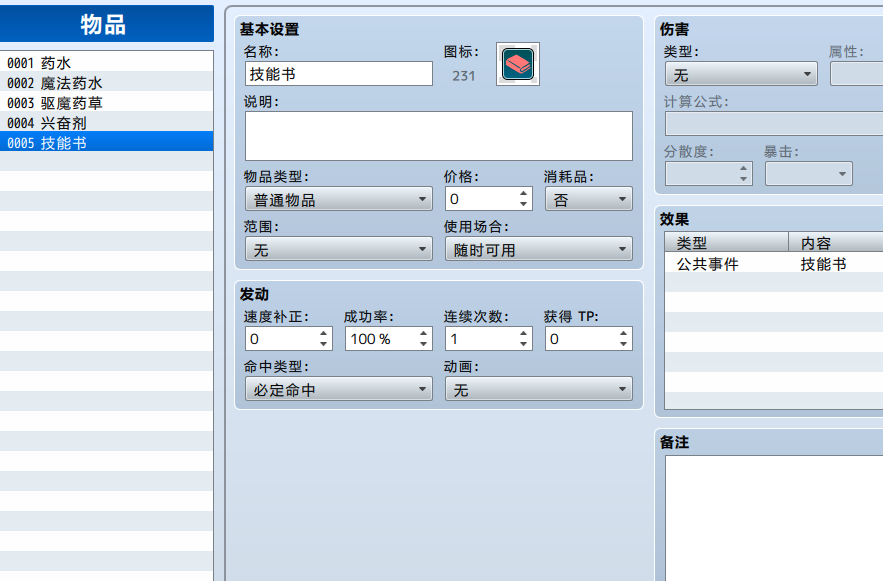The width and height of the screenshot is (883, 581).
Task: Decrease 价格 with the down arrow
Action: tap(524, 205)
